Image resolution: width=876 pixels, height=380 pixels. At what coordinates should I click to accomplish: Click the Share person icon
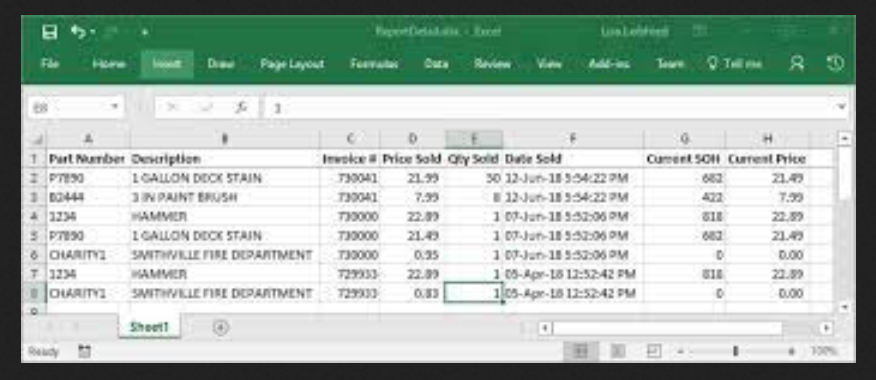(797, 64)
